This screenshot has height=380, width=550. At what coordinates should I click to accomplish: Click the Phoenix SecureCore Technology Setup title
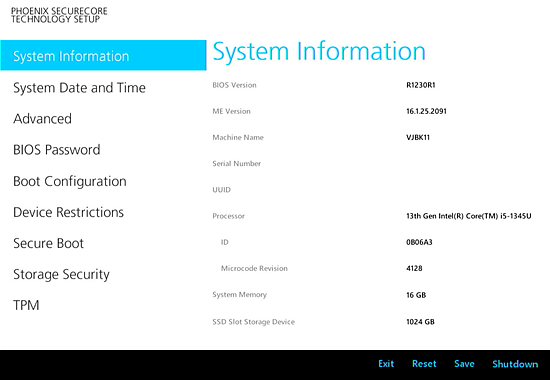pos(59,15)
